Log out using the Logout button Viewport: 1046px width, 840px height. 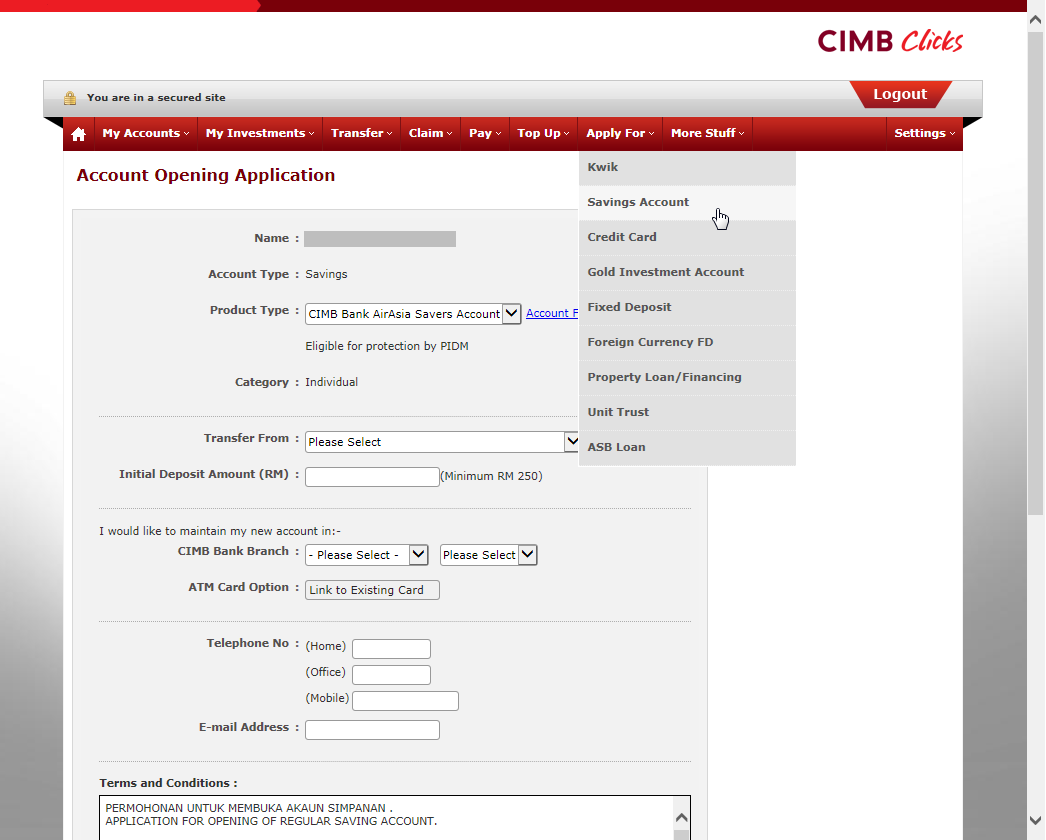coord(900,94)
